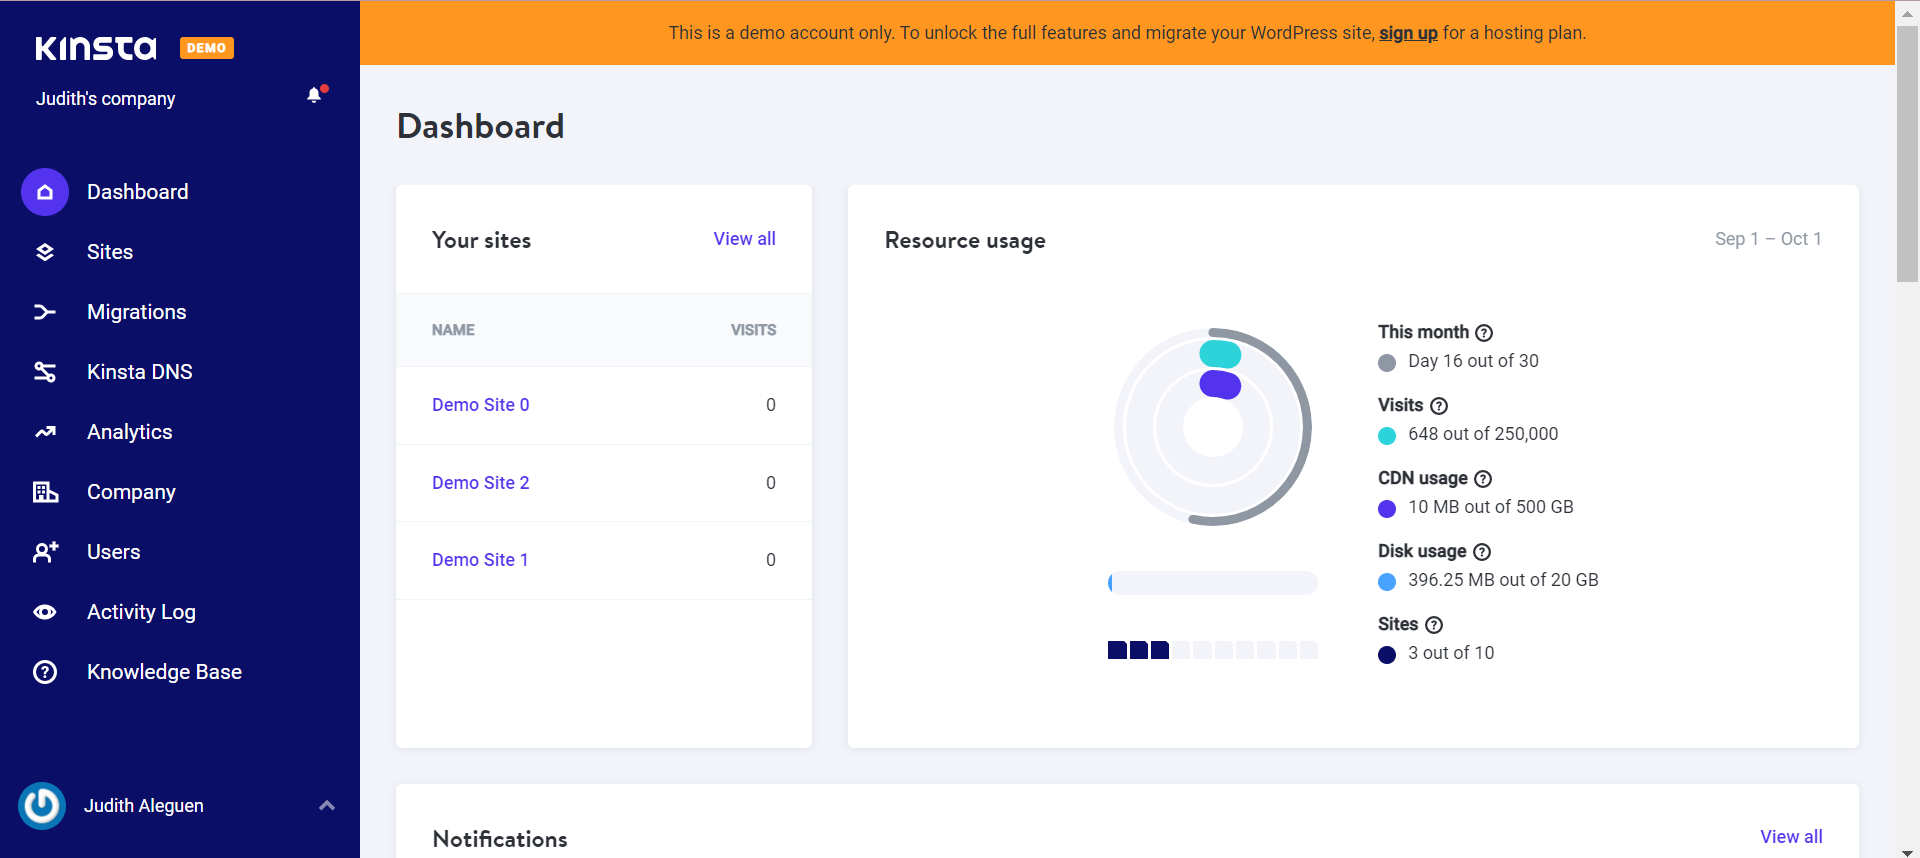This screenshot has width=1920, height=858.
Task: Open Company settings page
Action: pyautogui.click(x=131, y=492)
